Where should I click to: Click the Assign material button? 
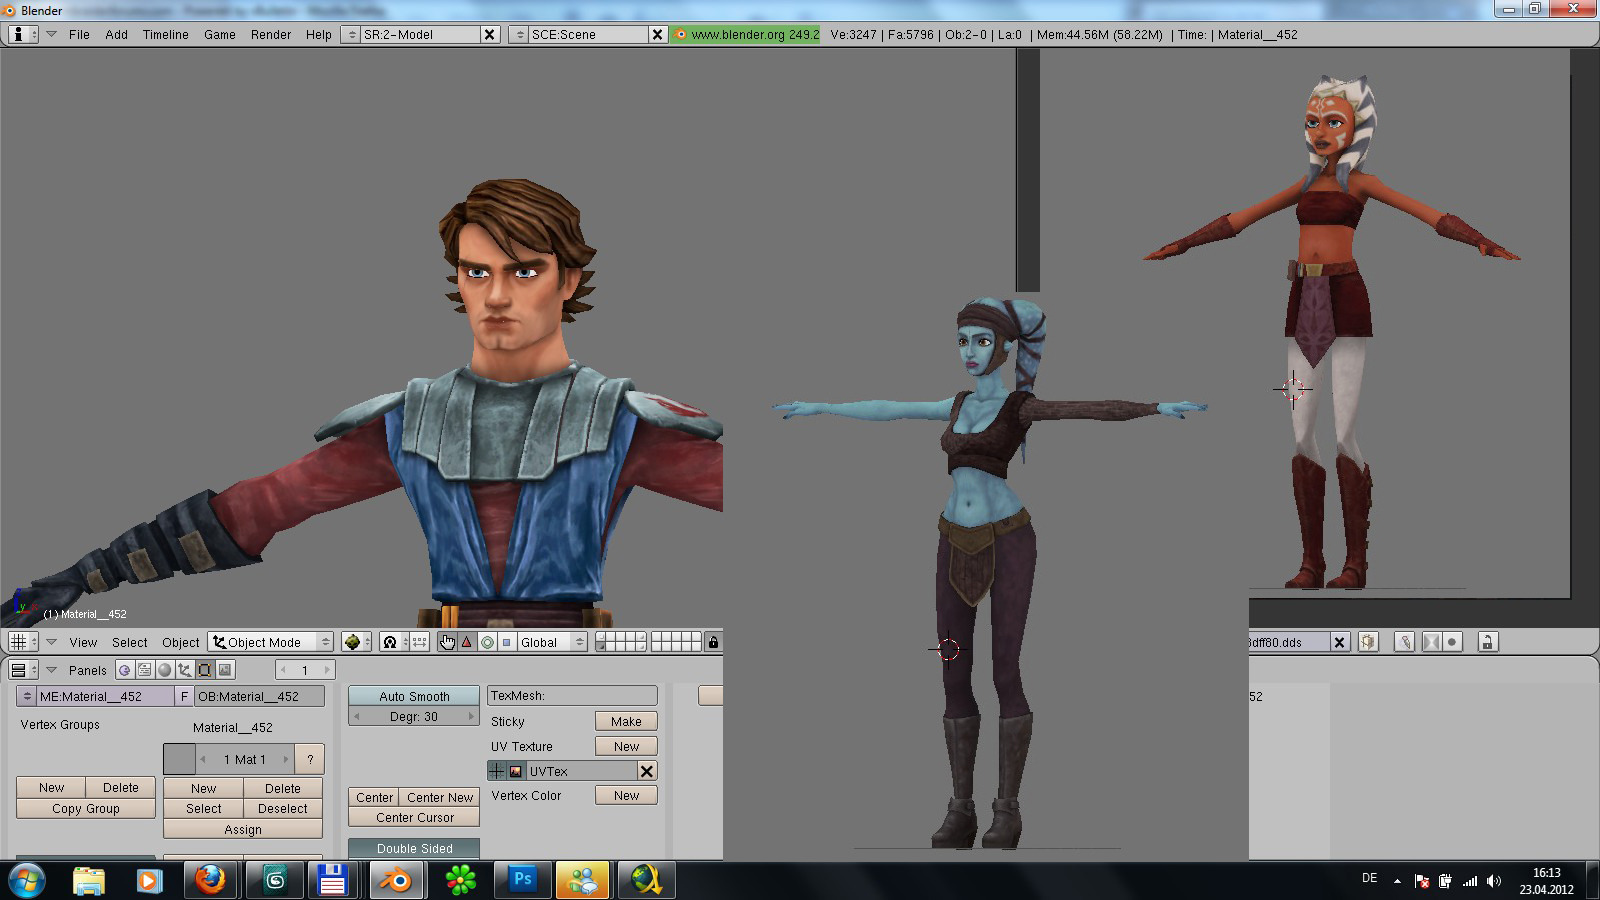click(243, 830)
